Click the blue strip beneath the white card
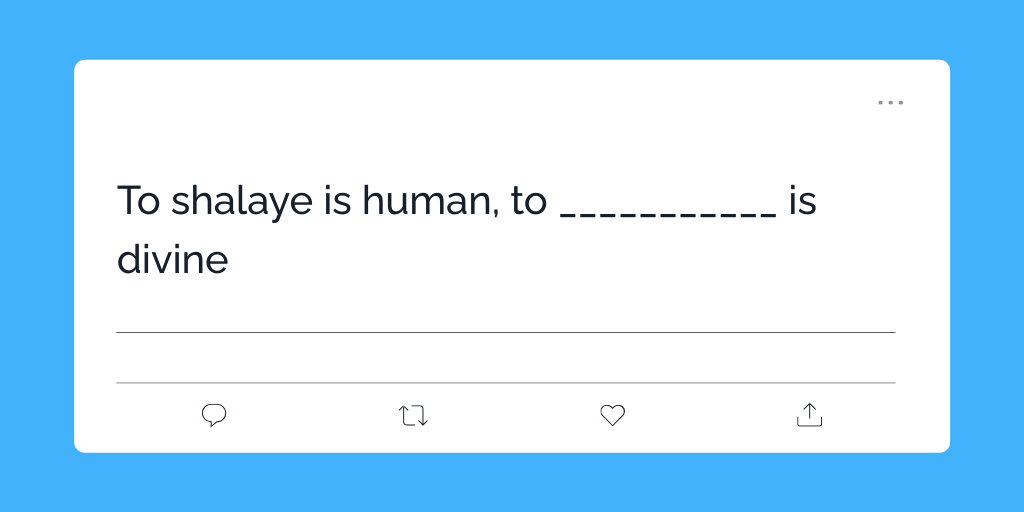The image size is (1024, 512). click(x=512, y=482)
